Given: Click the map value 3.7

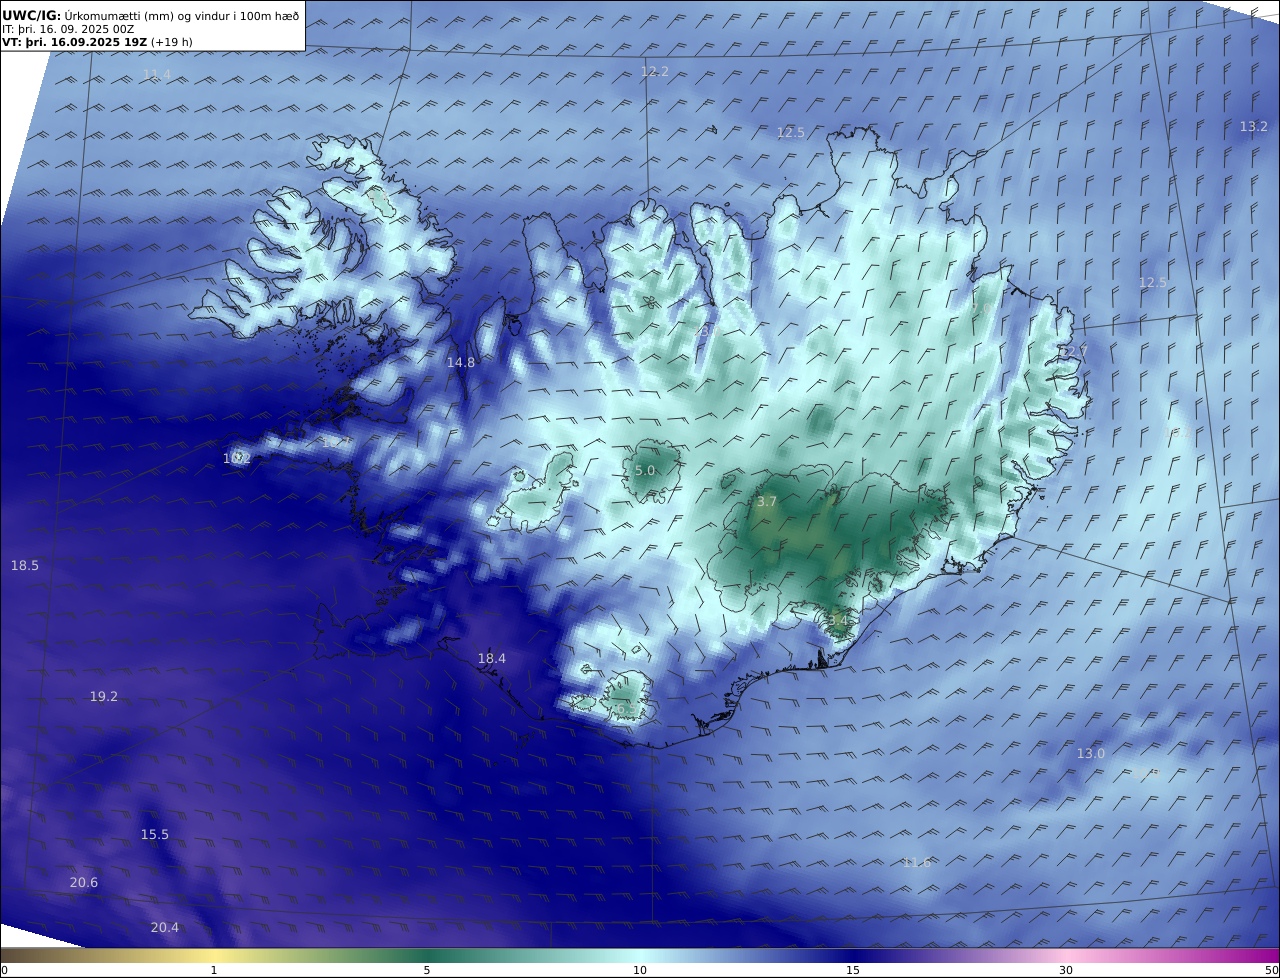Looking at the screenshot, I should (767, 502).
